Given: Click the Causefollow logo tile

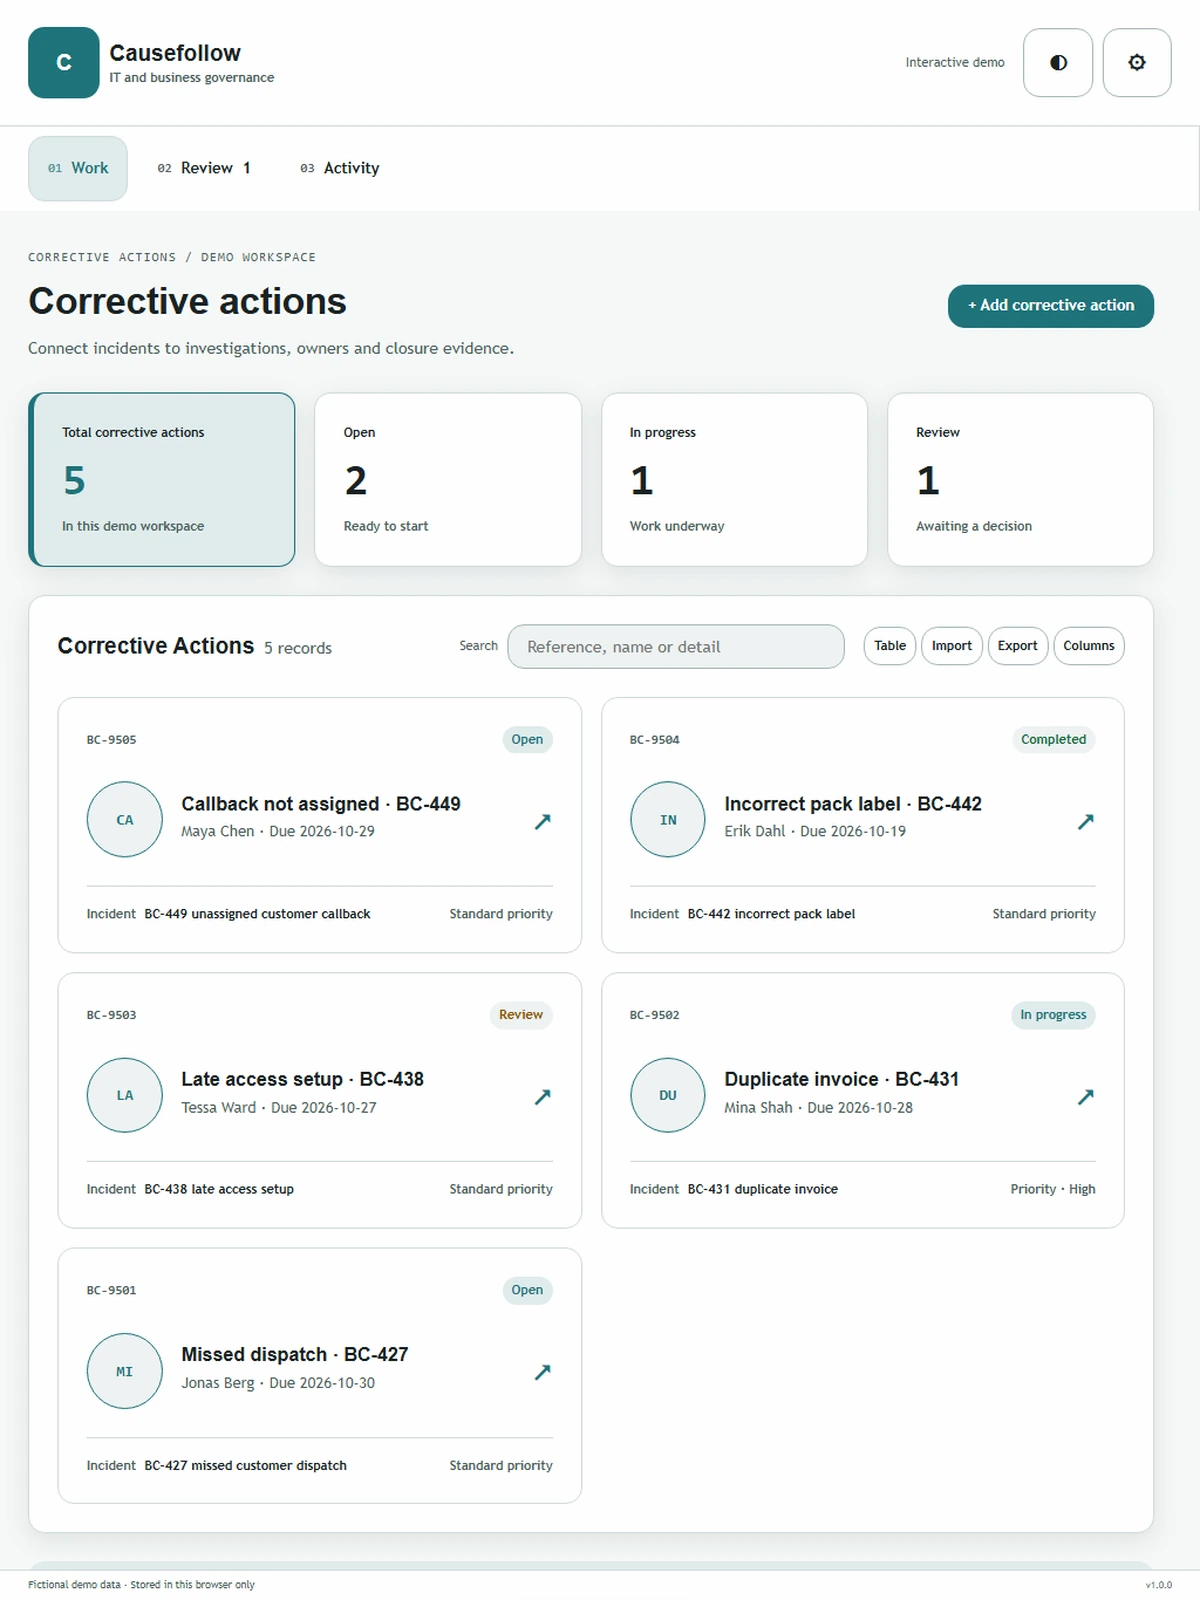Looking at the screenshot, I should point(63,62).
